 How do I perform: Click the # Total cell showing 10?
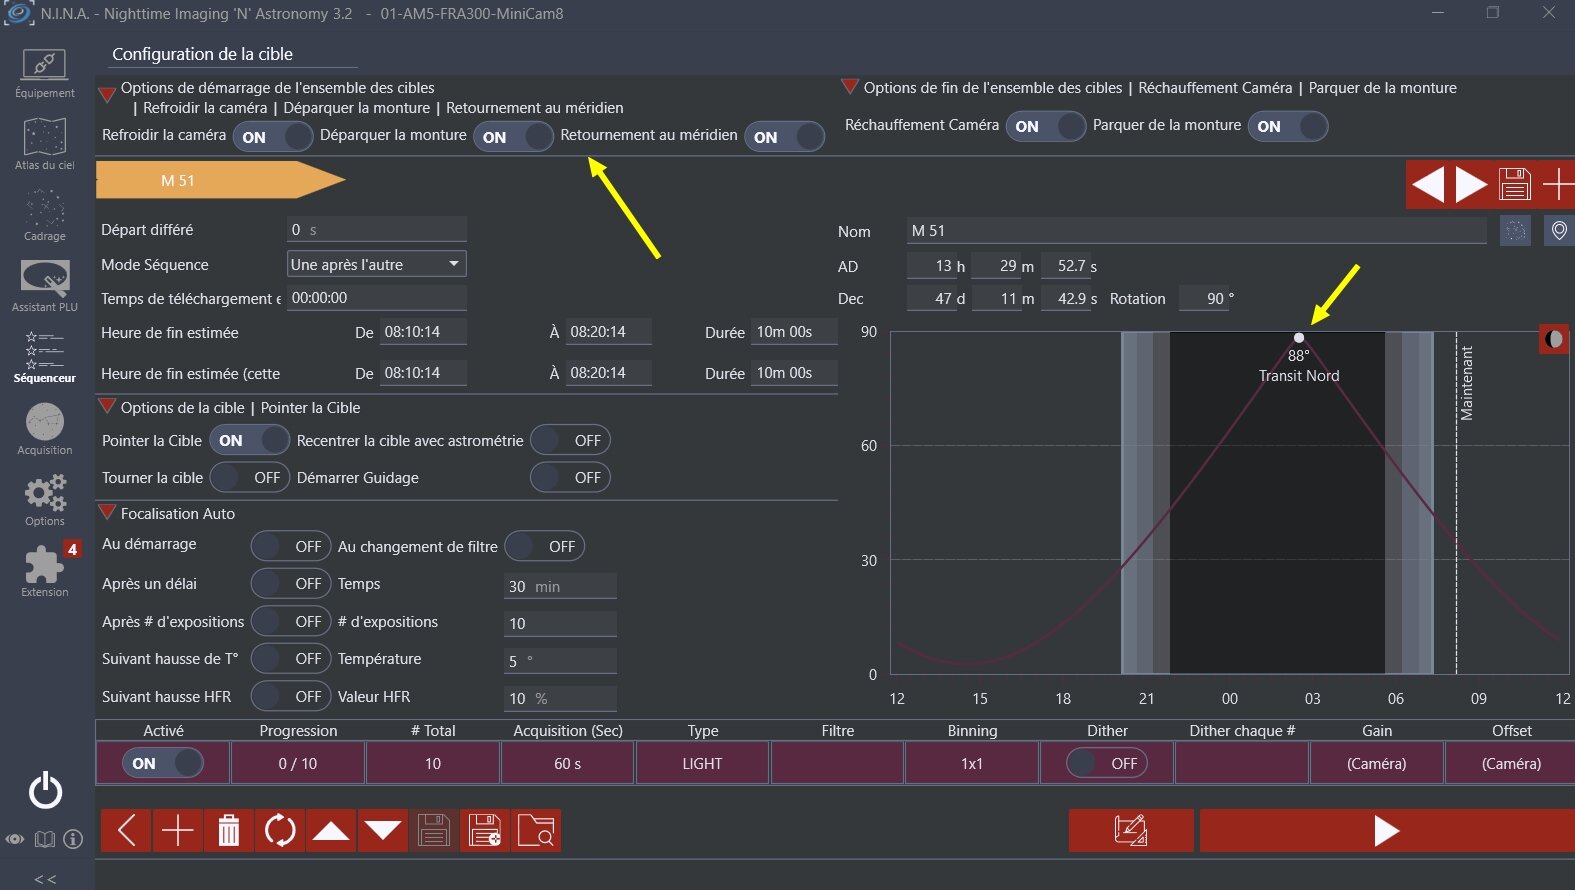[433, 763]
